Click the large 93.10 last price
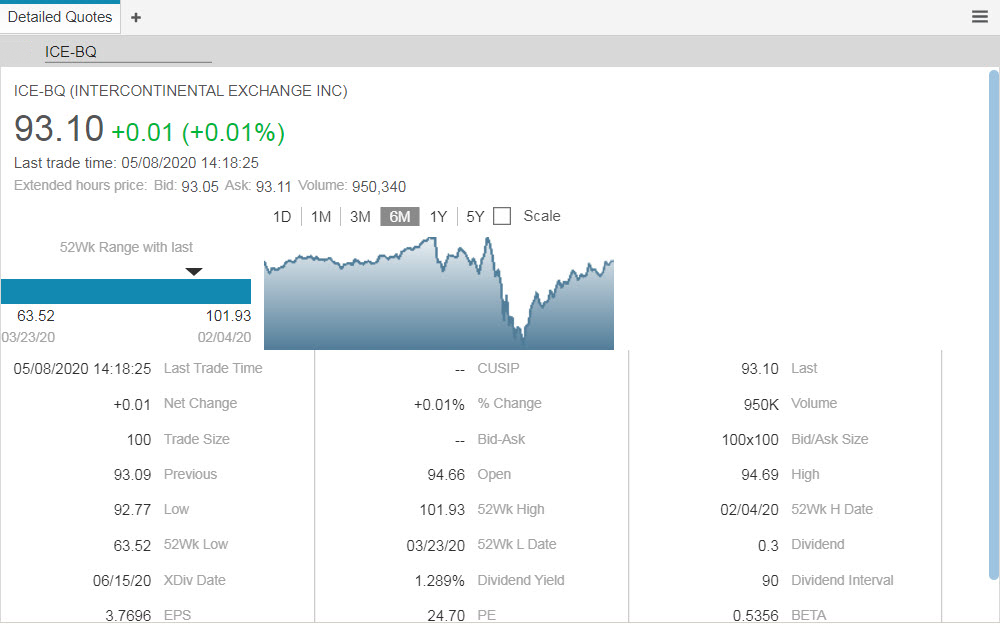 click(59, 129)
